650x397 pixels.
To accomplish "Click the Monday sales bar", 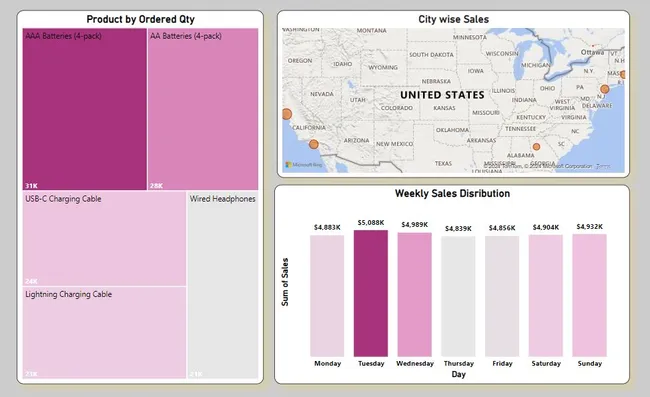I will 327,296.
